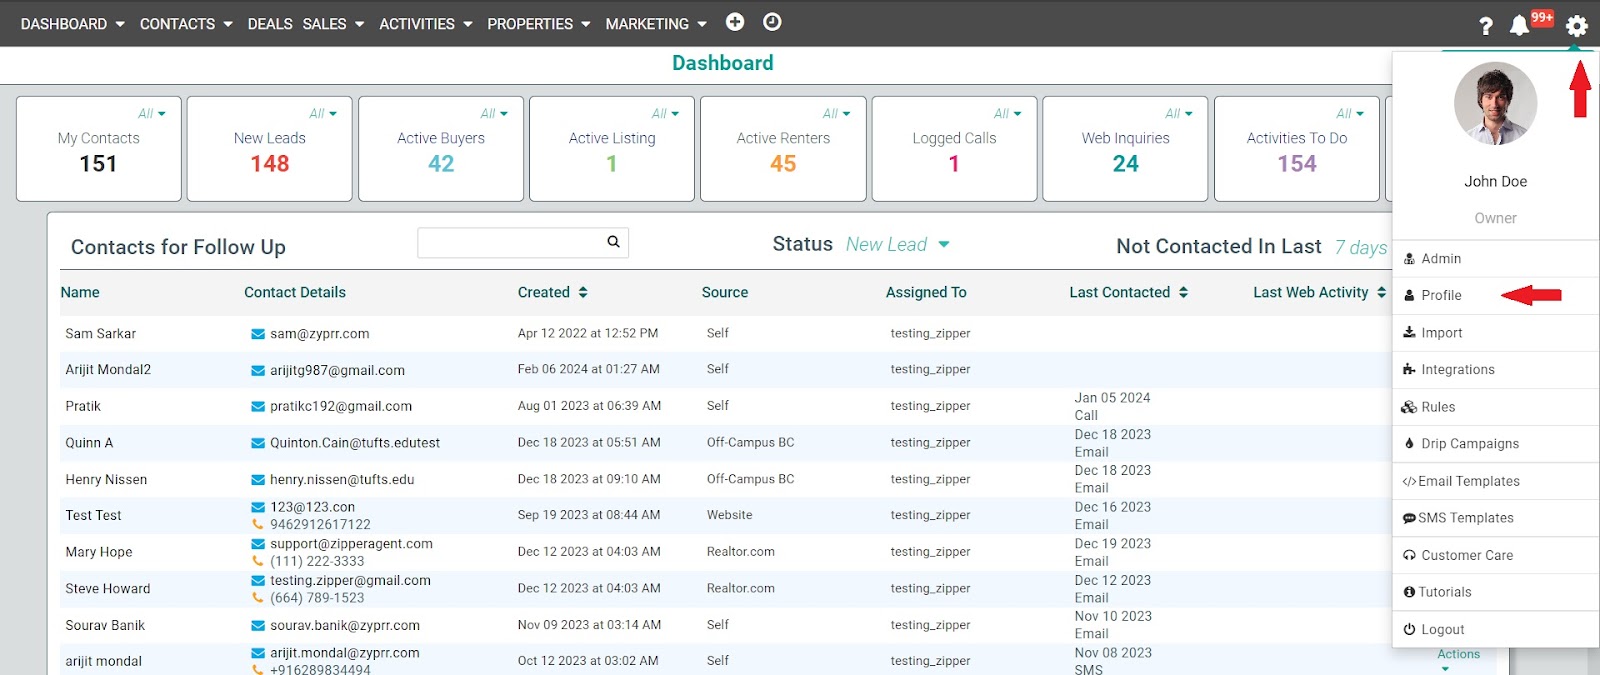1600x675 pixels.
Task: Click Logout in the user menu
Action: point(1442,629)
